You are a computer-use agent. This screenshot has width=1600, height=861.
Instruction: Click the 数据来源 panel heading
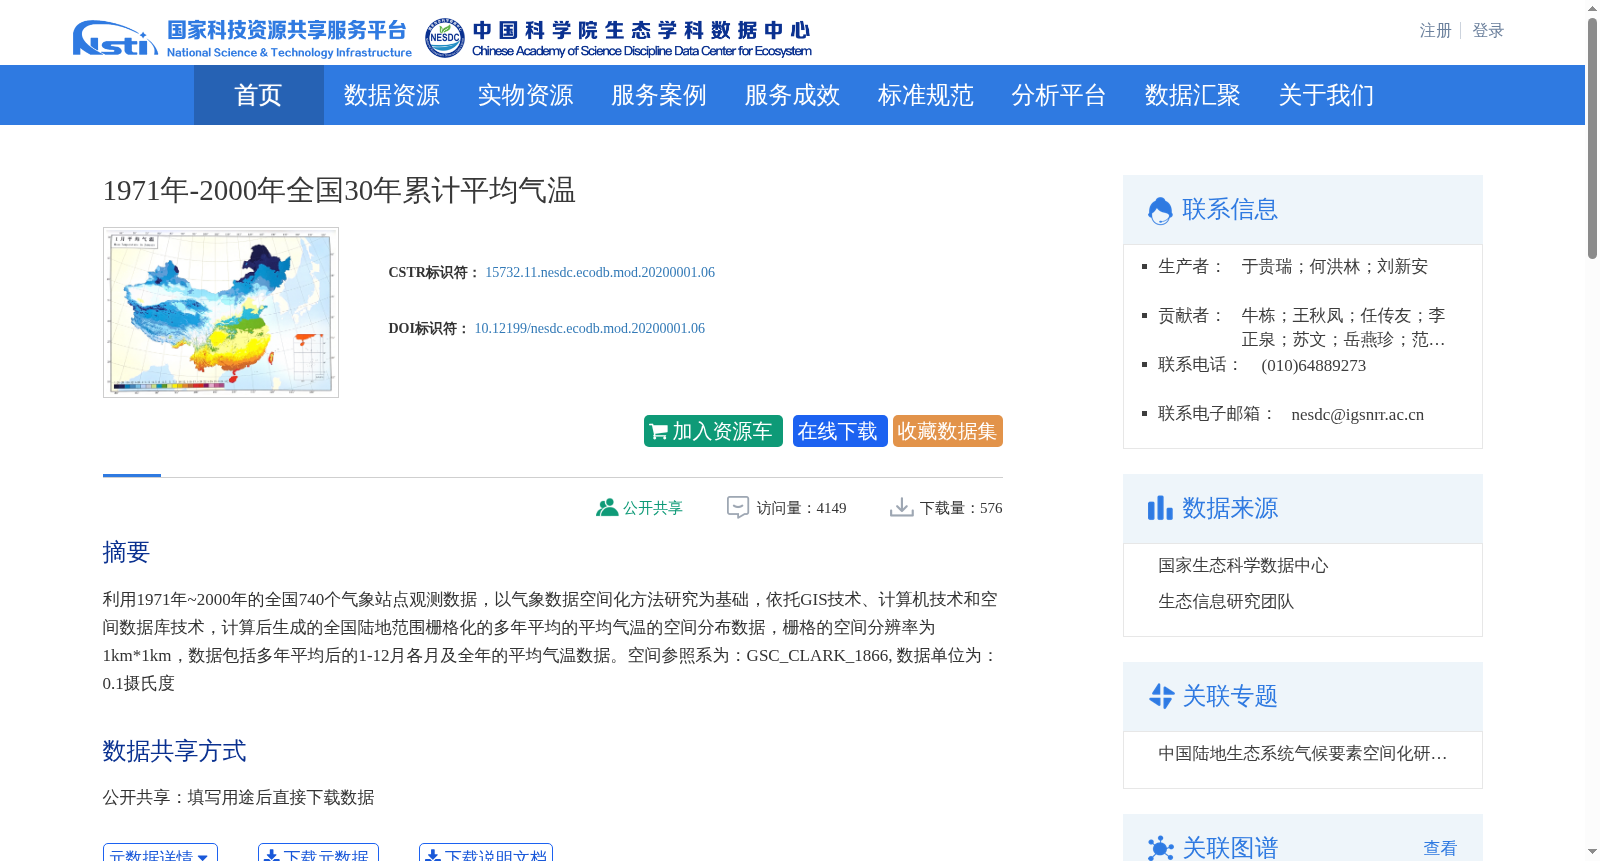click(x=1230, y=508)
